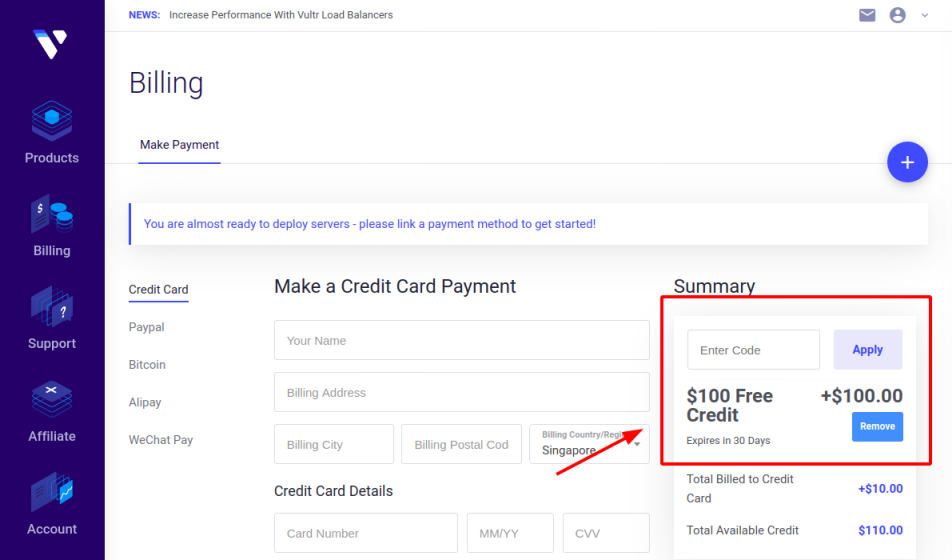Open the Account sidebar icon
The height and width of the screenshot is (560, 952).
52,493
